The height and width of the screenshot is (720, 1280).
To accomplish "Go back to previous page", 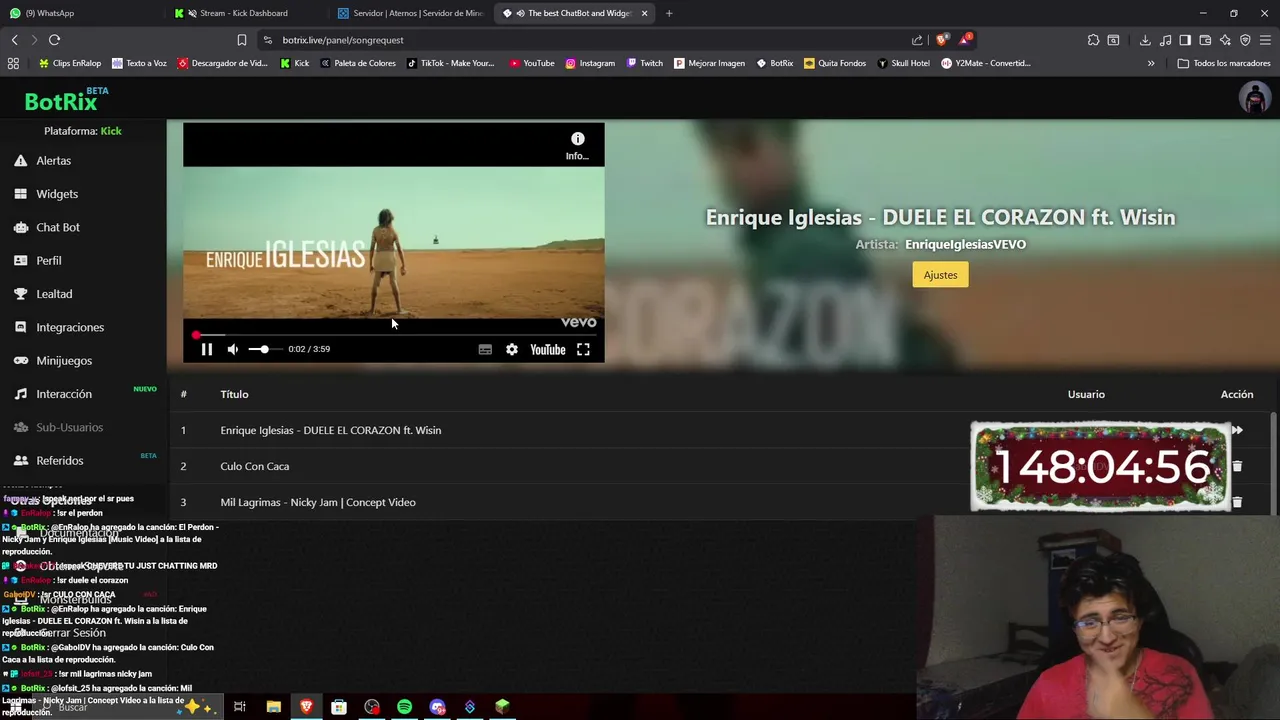I will pos(14,40).
